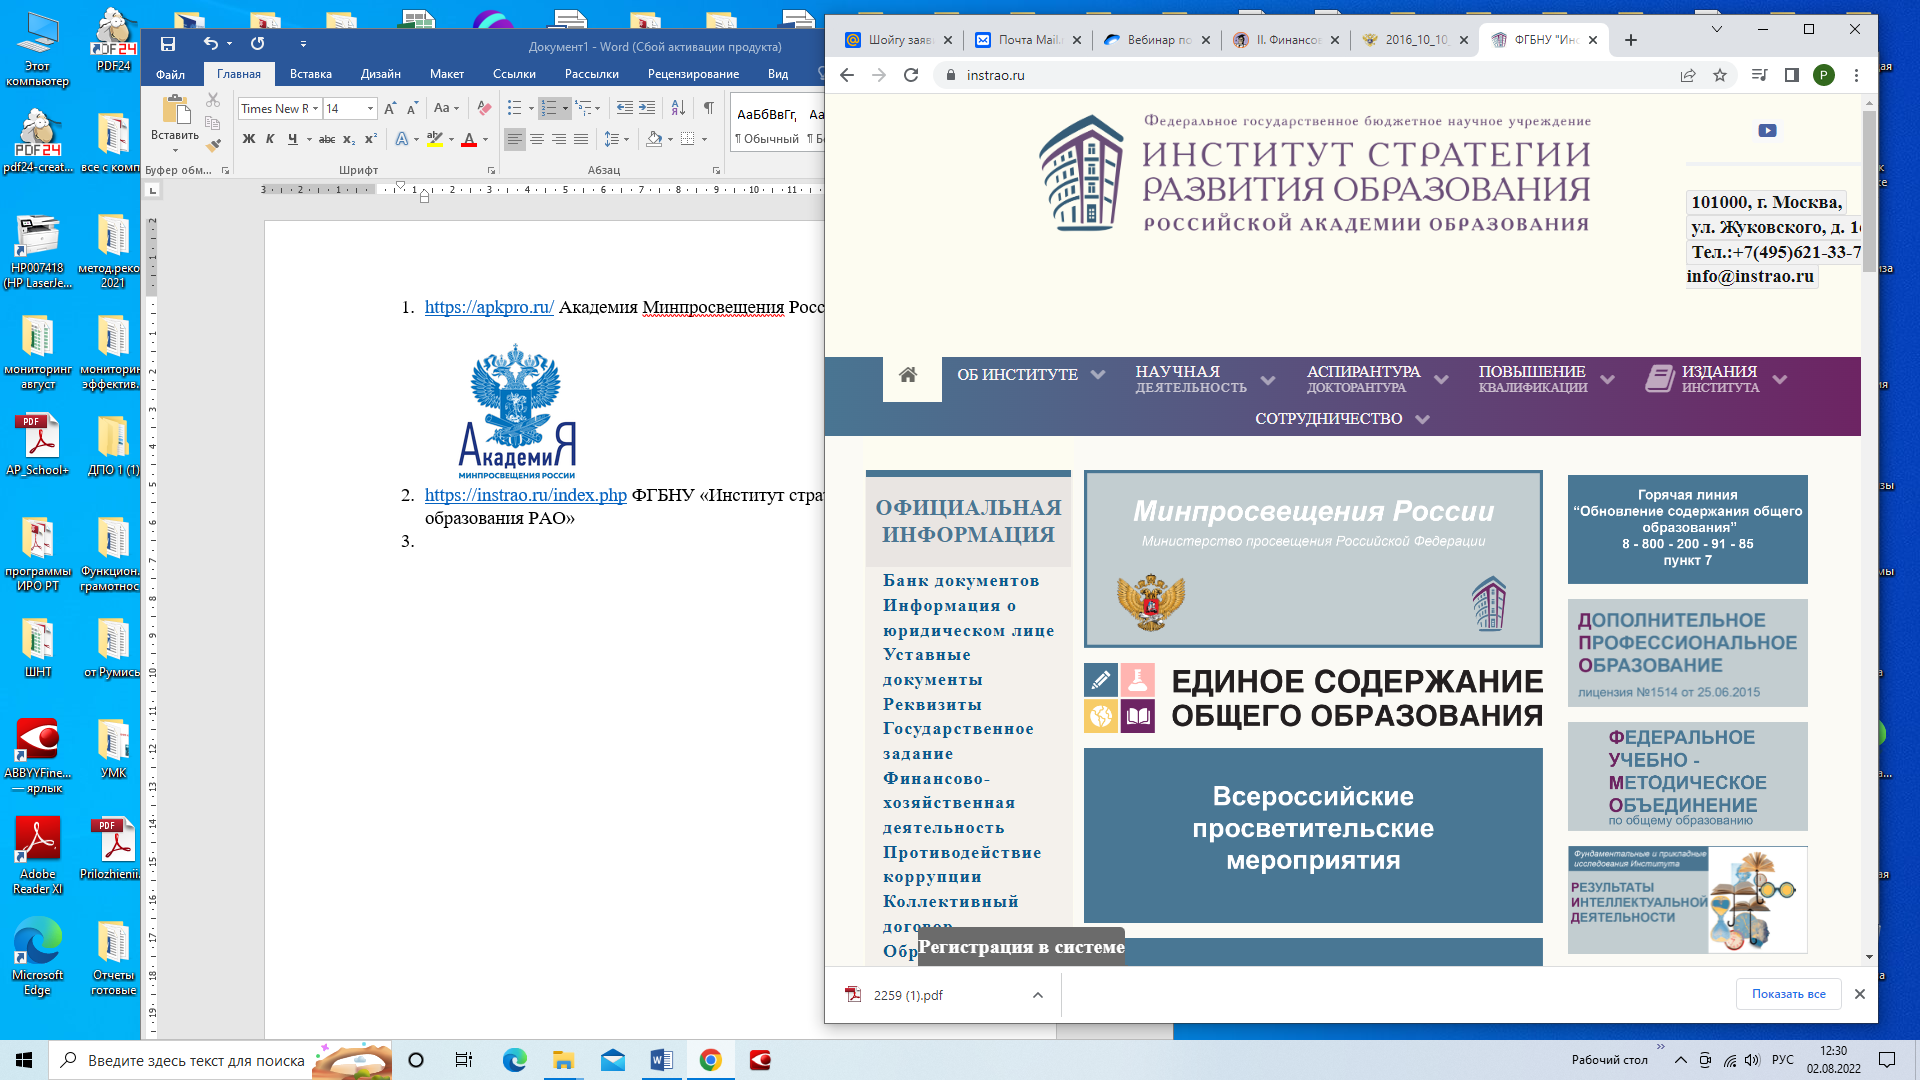Viewport: 1920px width, 1080px height.
Task: Switch to the Ссылки ribbon tab
Action: pyautogui.click(x=514, y=74)
